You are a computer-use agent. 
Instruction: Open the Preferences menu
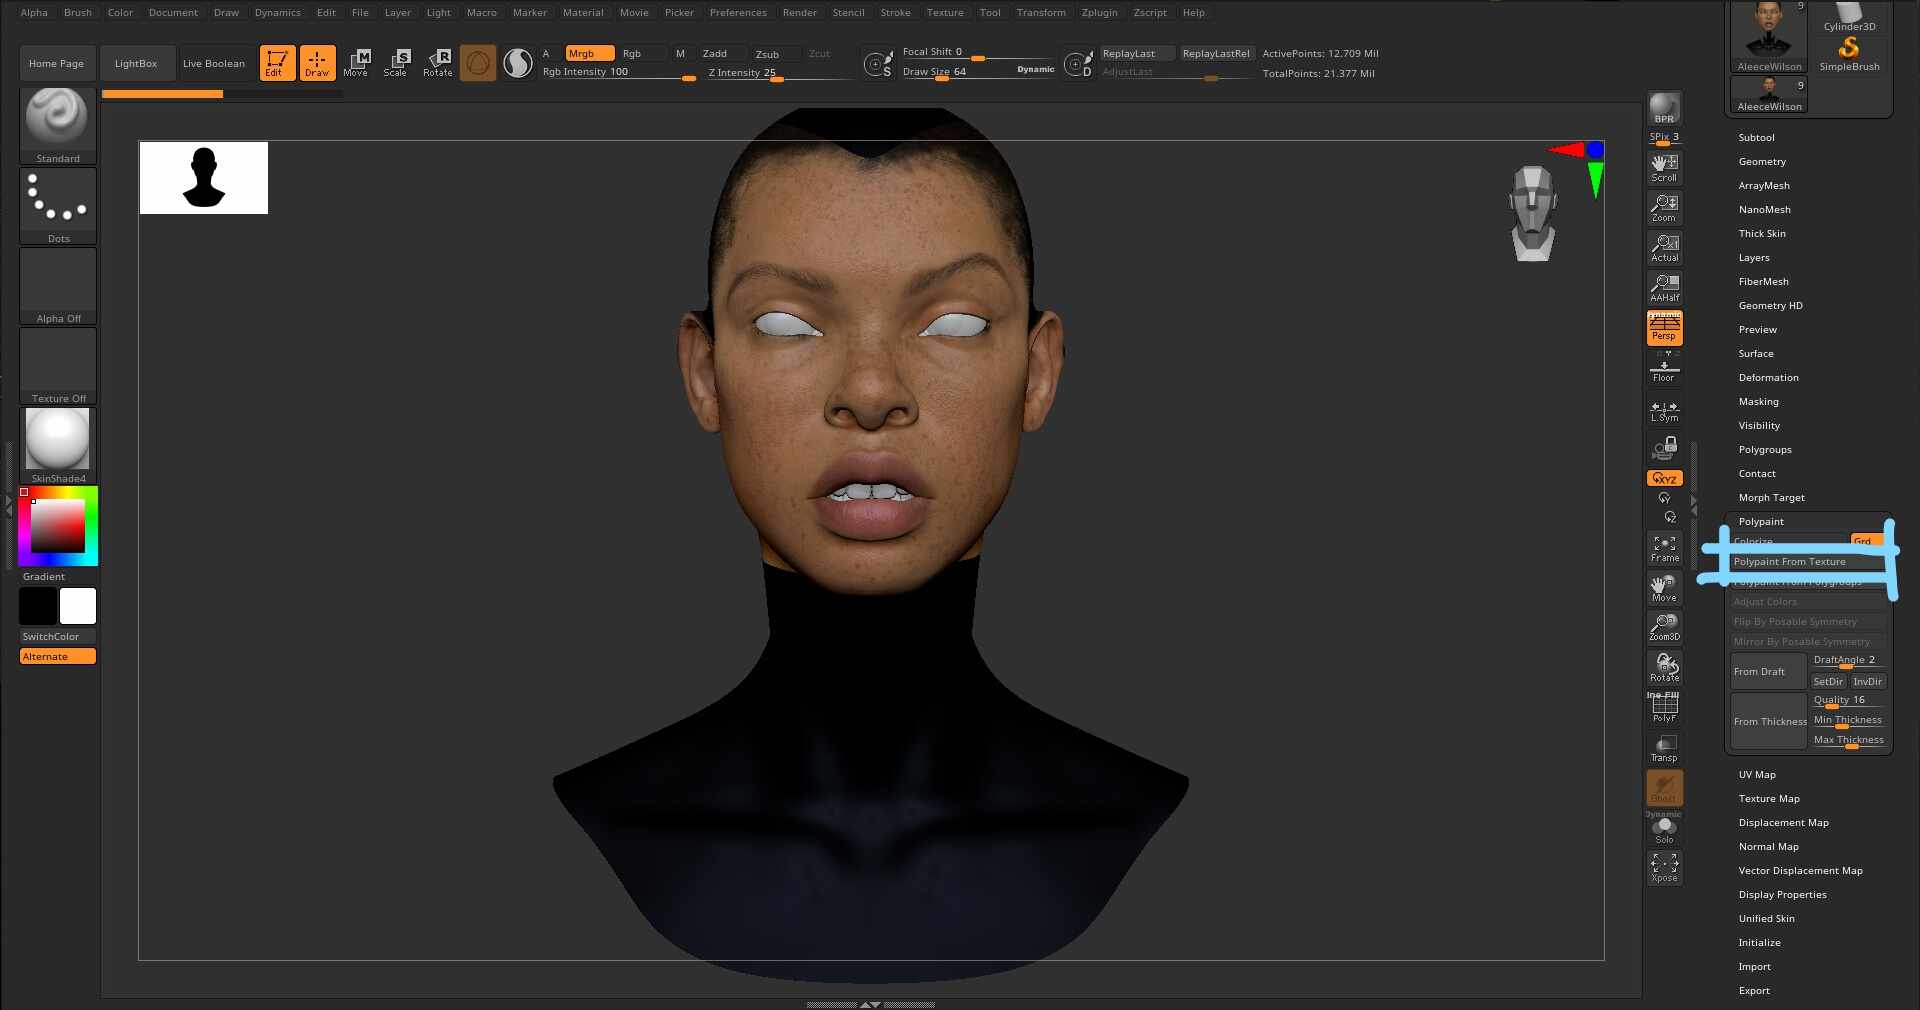click(x=737, y=13)
